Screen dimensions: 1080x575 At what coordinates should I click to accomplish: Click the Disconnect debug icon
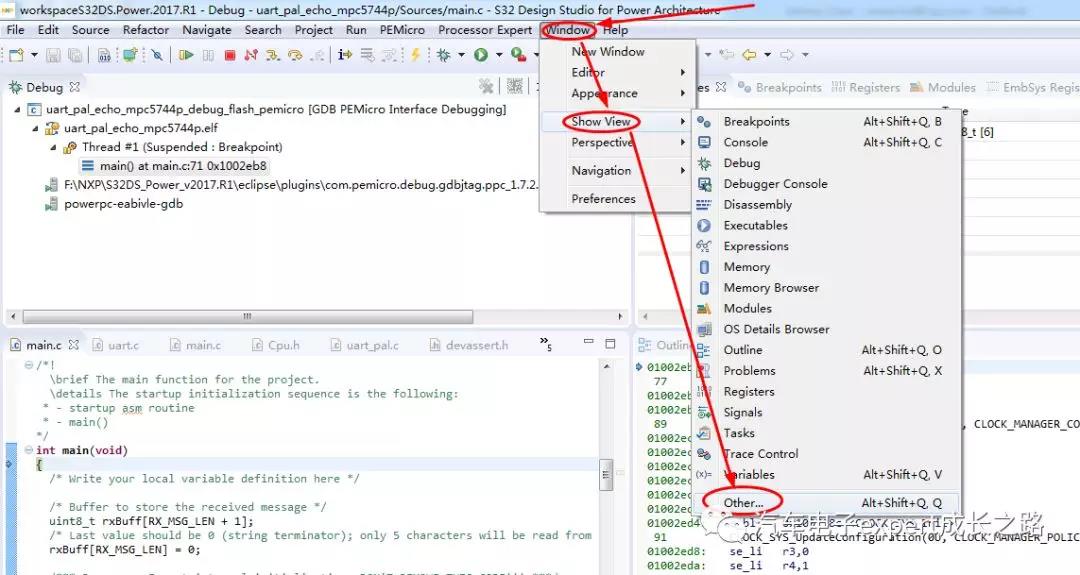(x=251, y=55)
